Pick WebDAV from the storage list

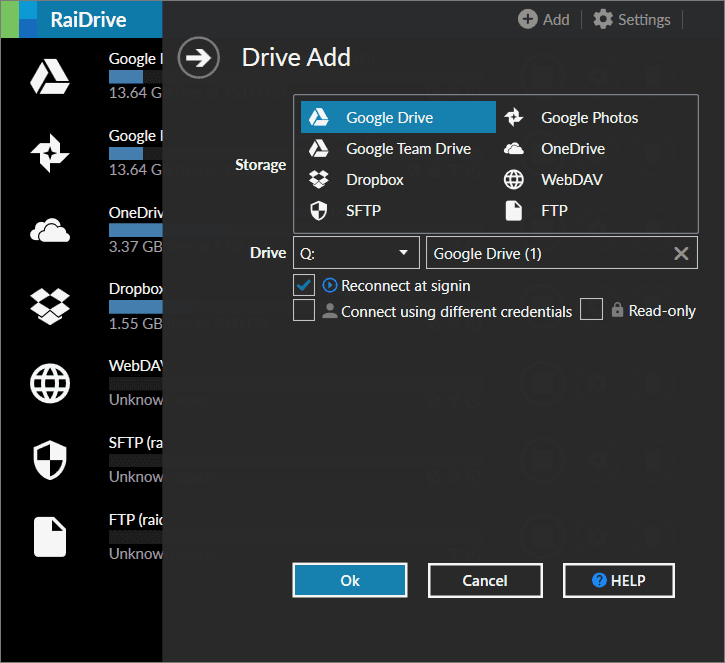click(572, 180)
